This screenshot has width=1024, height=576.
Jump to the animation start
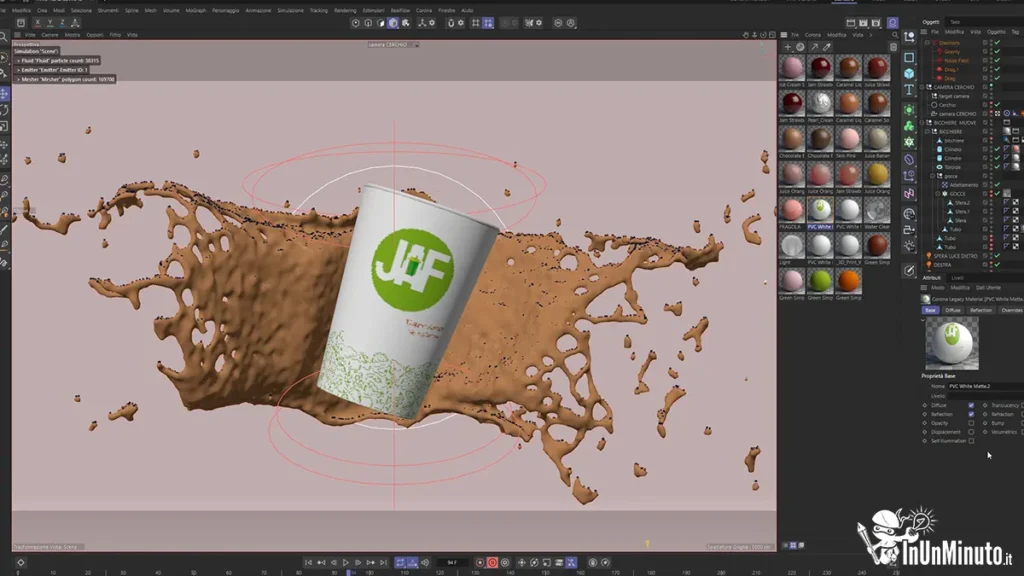(x=308, y=562)
